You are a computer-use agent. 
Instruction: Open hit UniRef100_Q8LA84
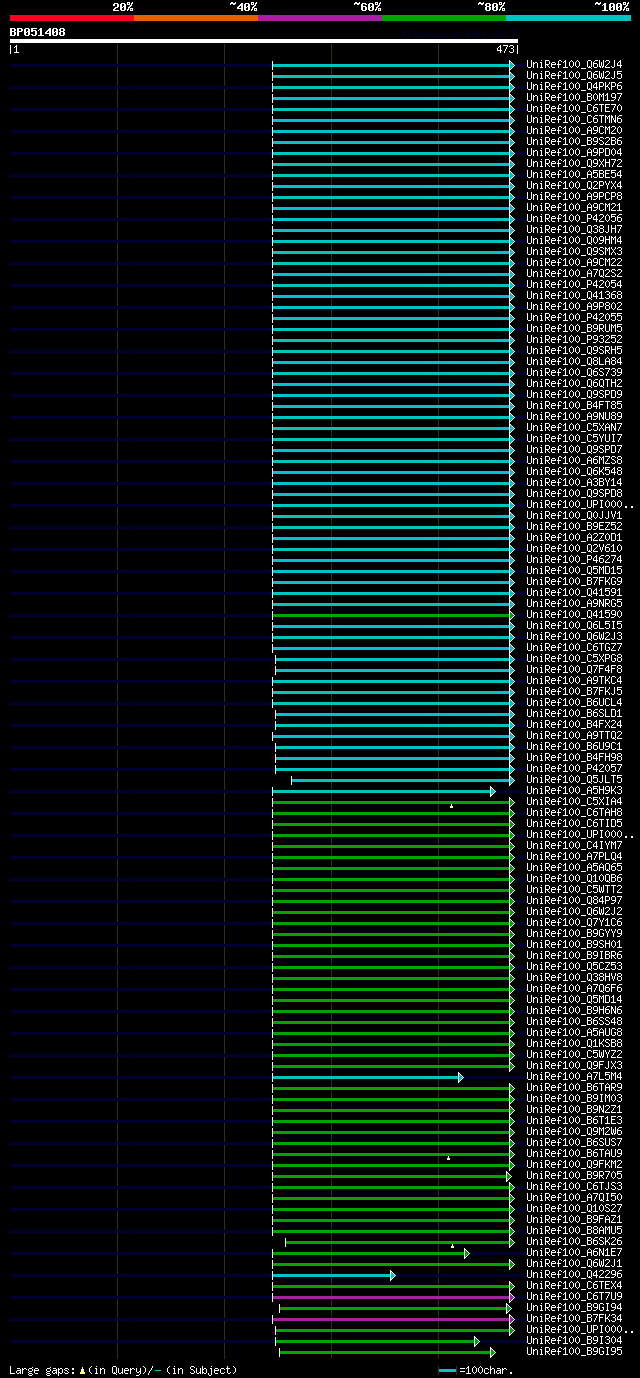click(574, 361)
